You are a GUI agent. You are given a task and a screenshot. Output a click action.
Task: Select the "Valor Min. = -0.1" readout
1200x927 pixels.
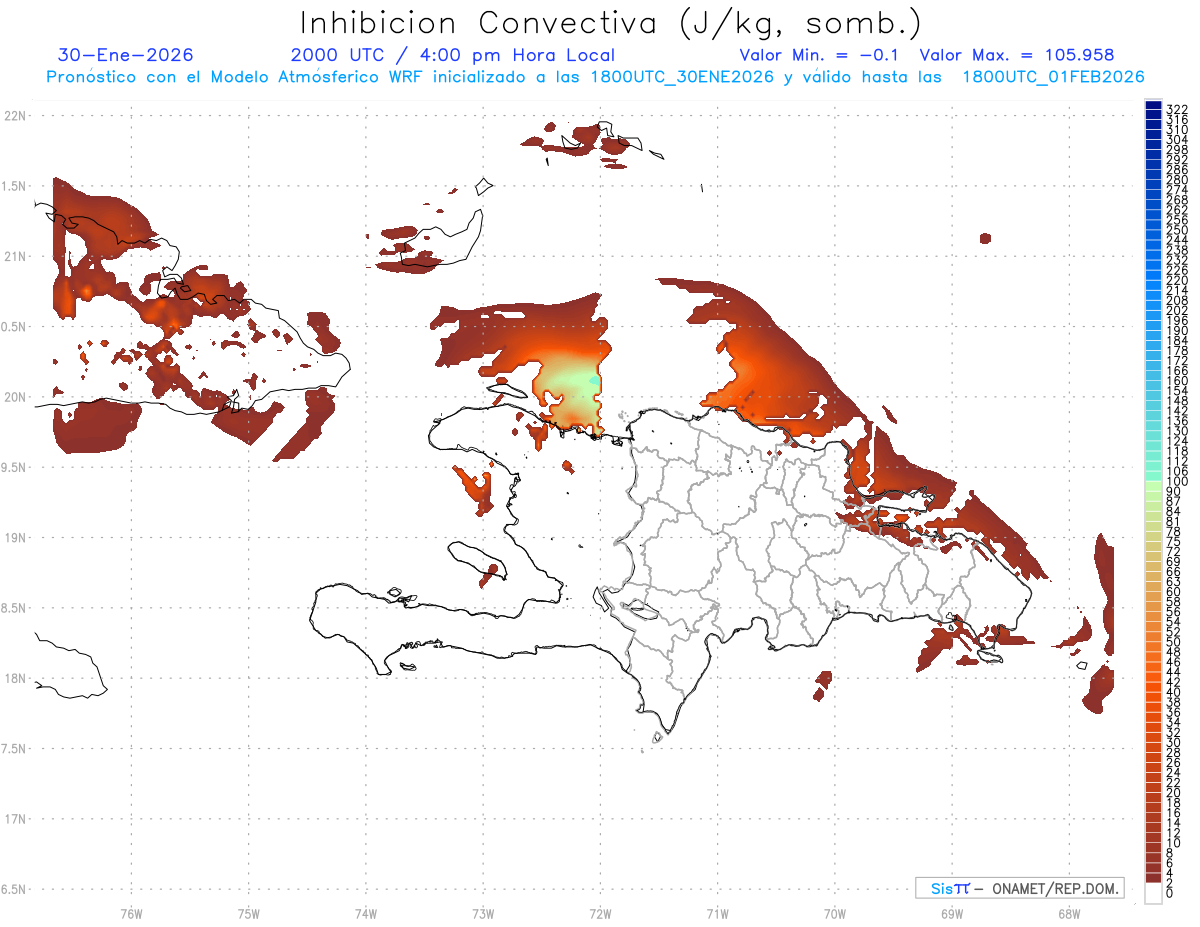click(821, 55)
